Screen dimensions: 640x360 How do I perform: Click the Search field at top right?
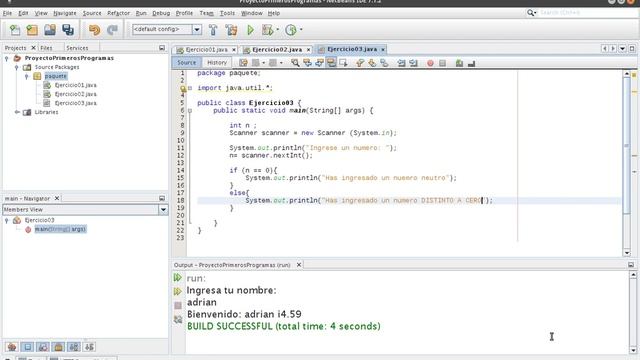pos(588,13)
